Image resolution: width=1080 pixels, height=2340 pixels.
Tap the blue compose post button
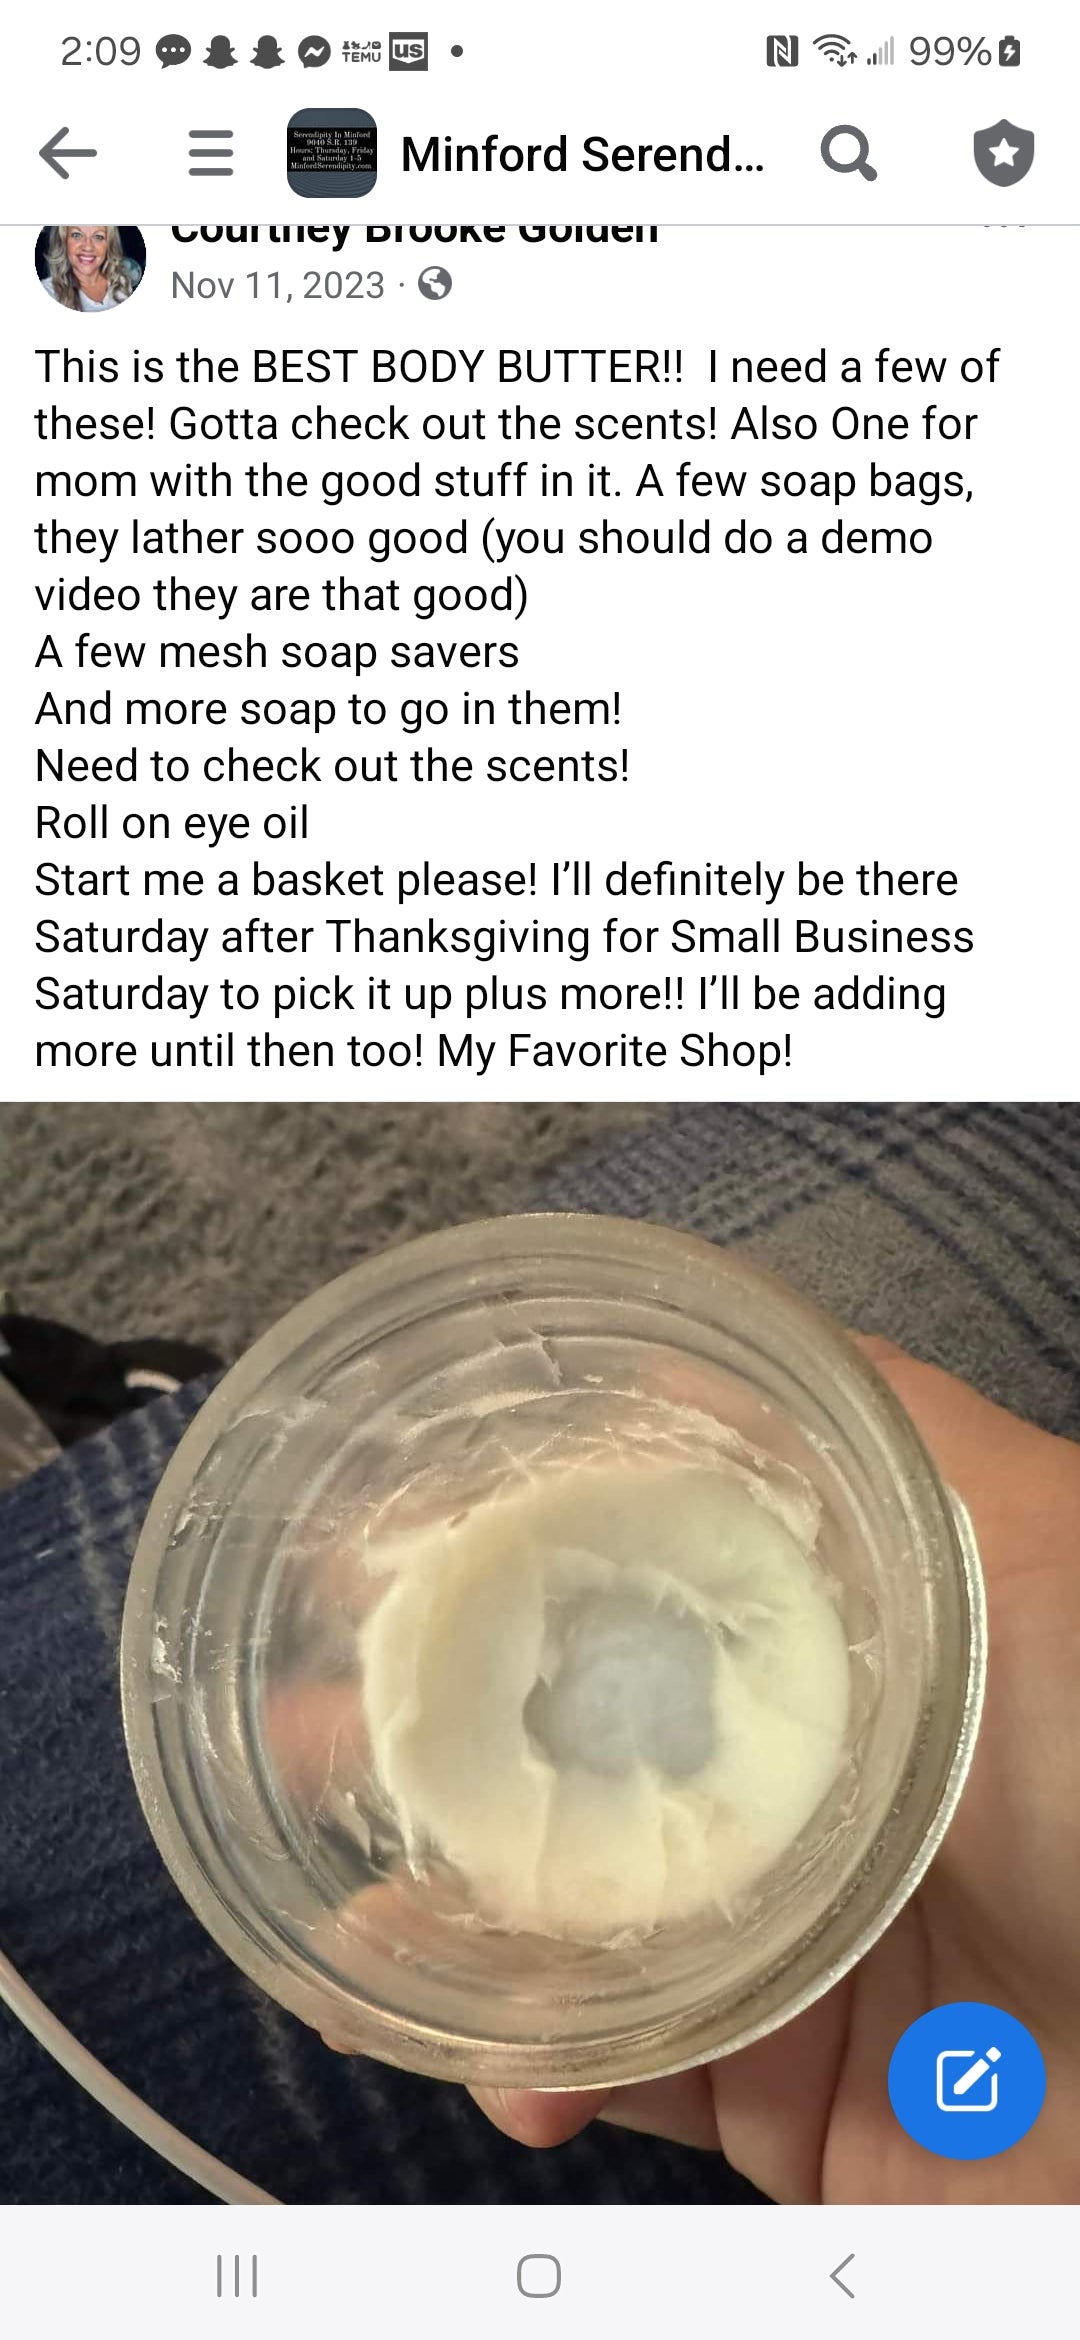pyautogui.click(x=967, y=2080)
